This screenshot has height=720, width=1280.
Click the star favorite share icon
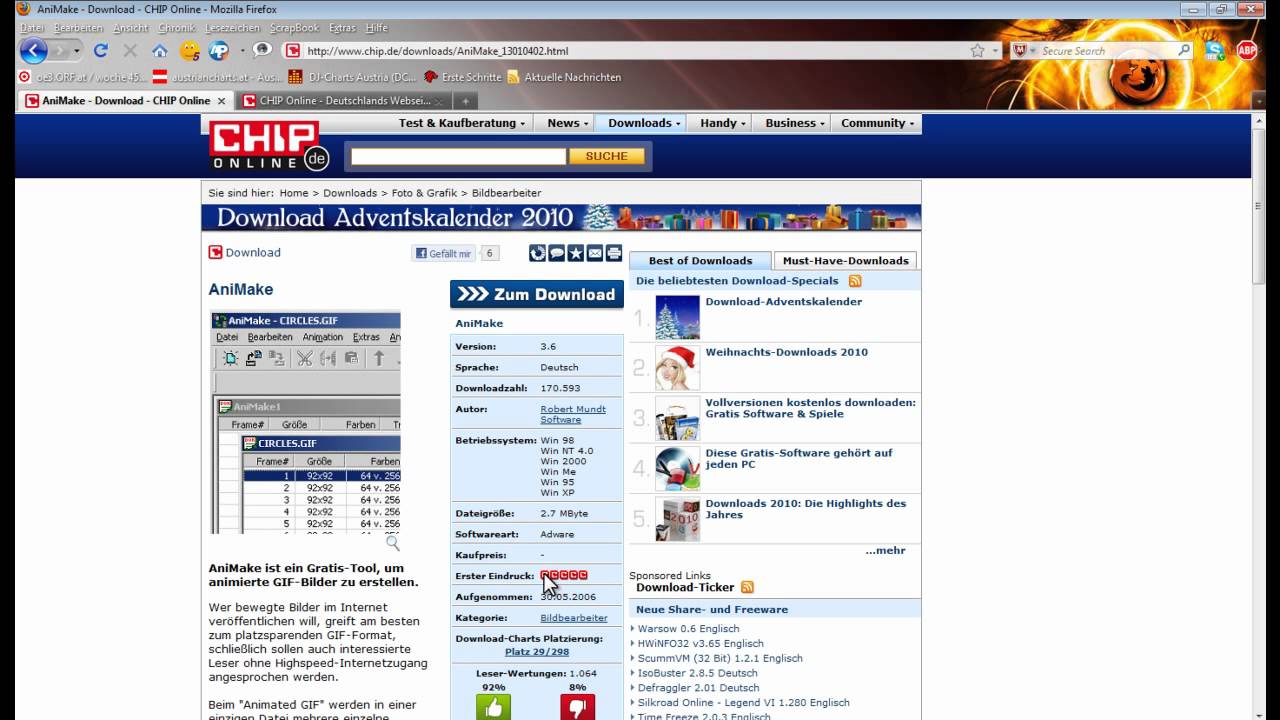[x=576, y=253]
